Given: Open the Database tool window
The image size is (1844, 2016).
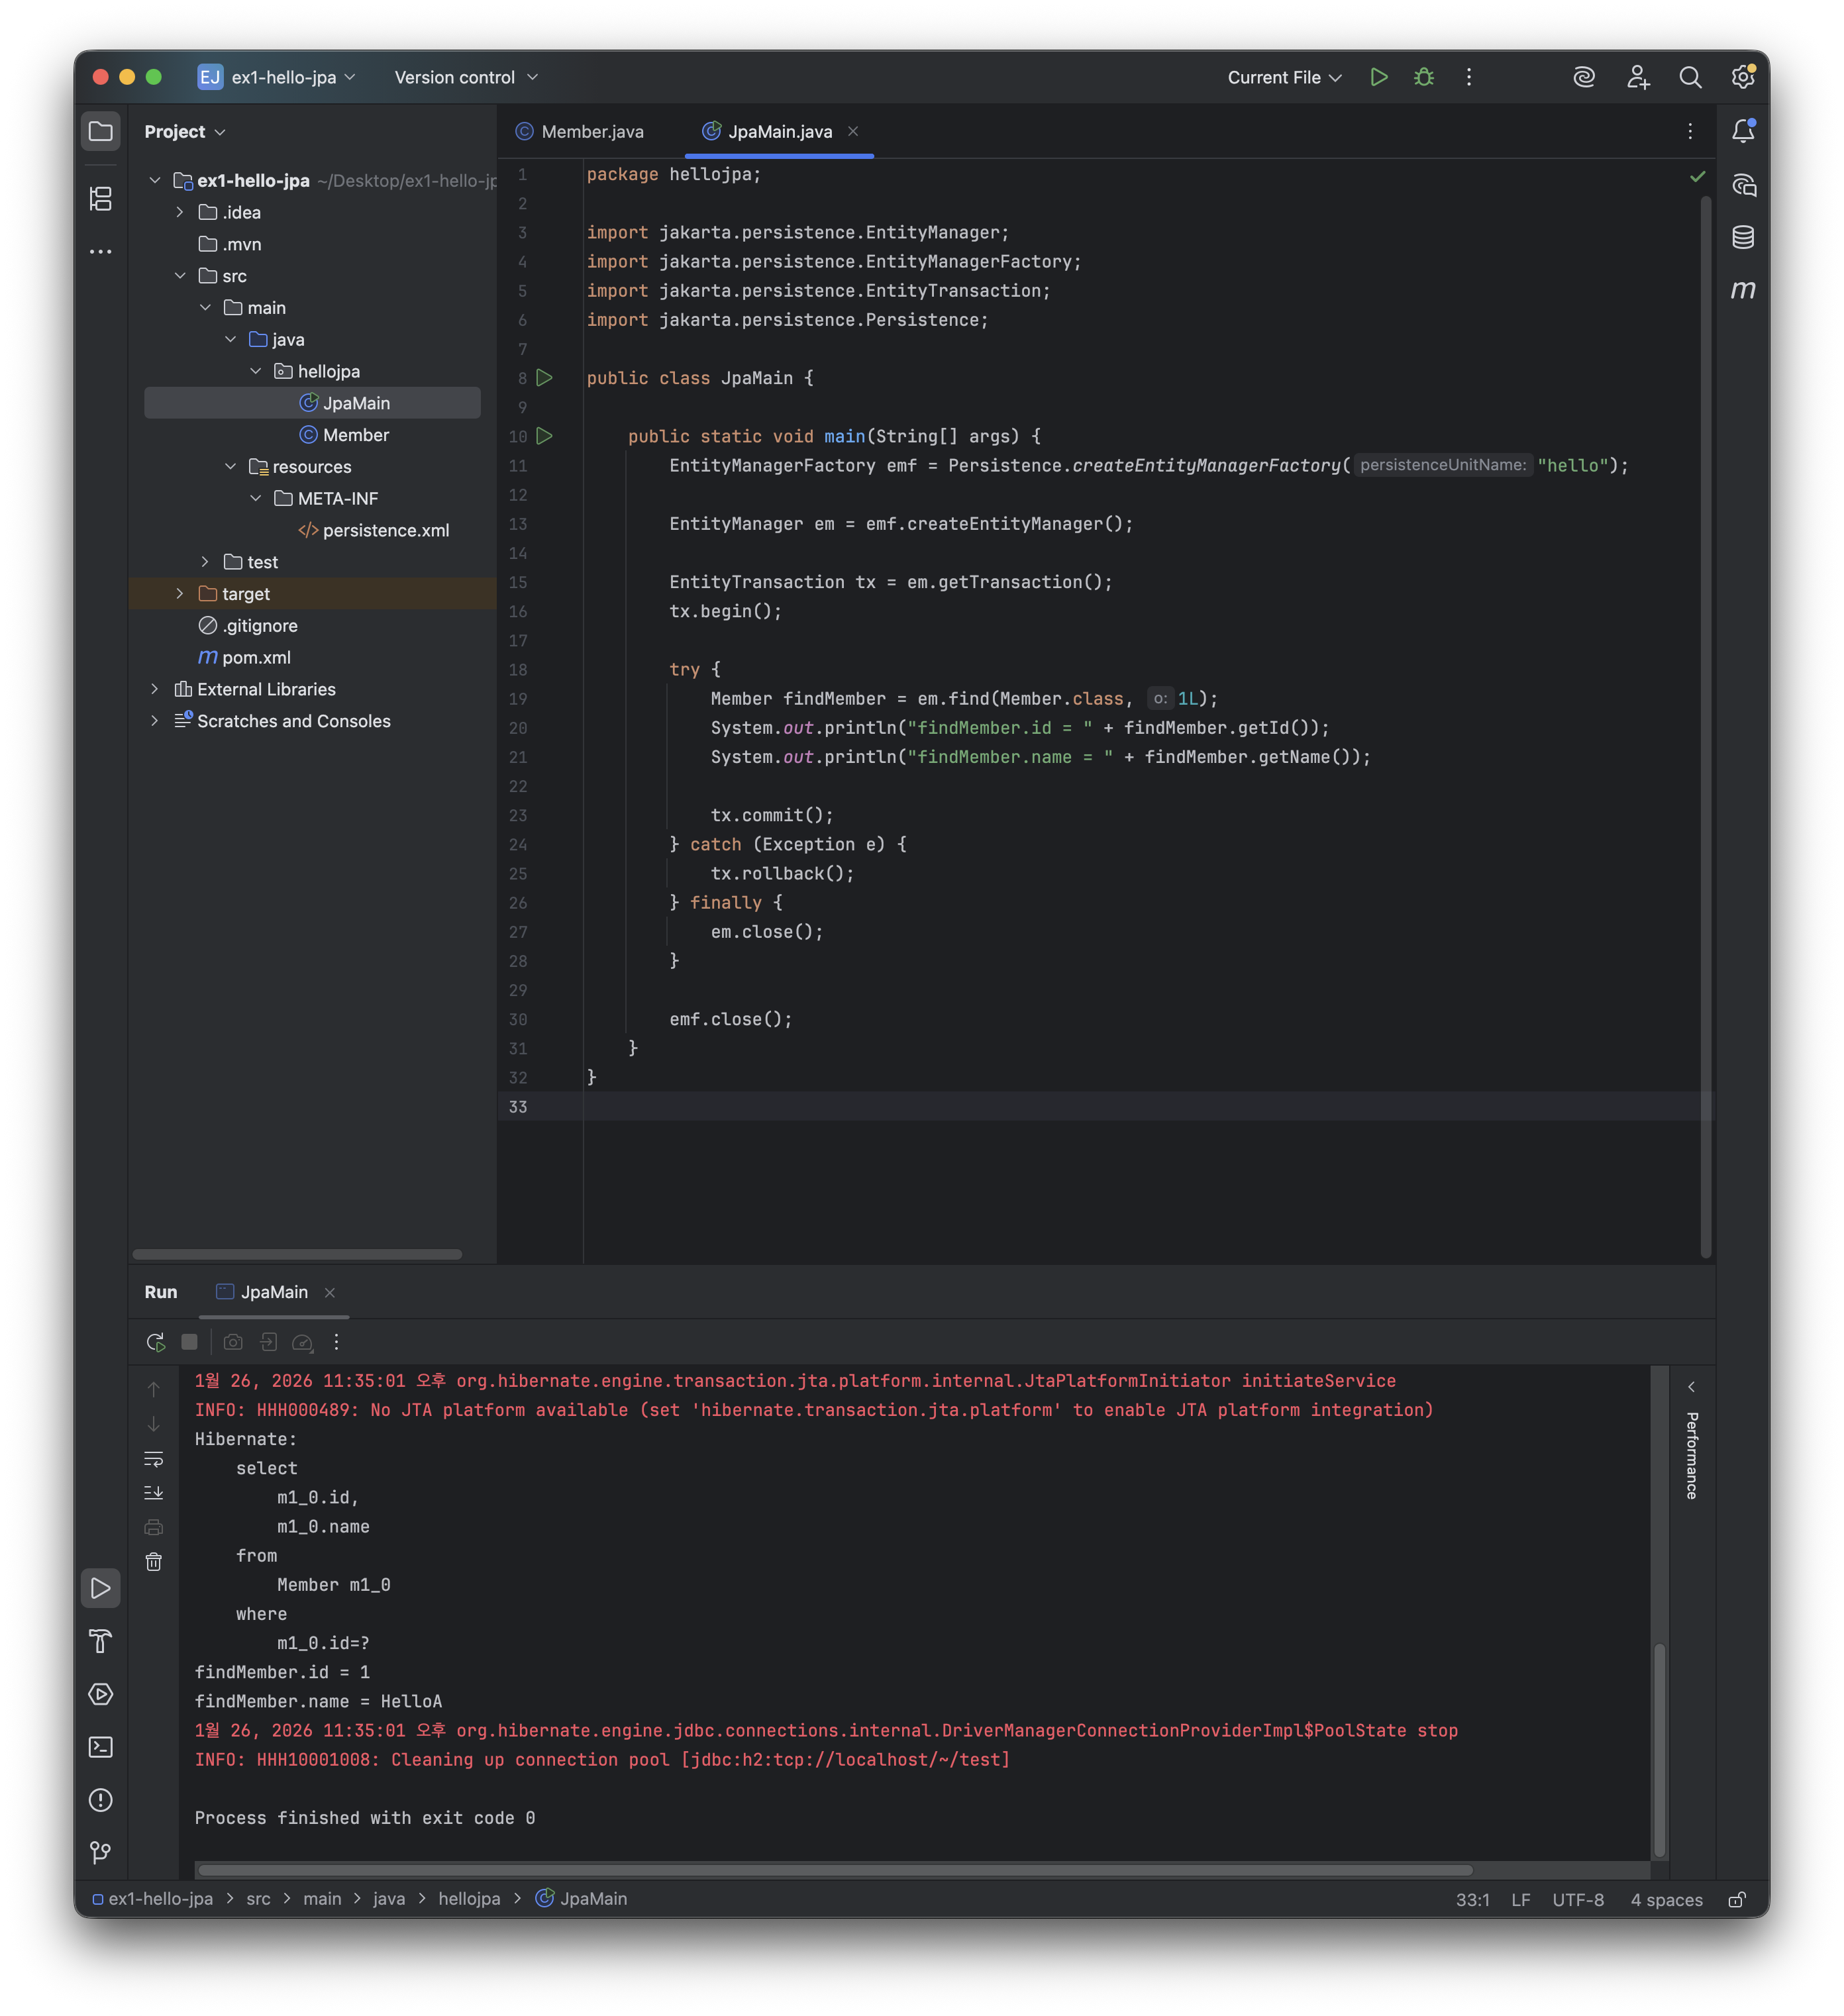Looking at the screenshot, I should pos(1742,237).
